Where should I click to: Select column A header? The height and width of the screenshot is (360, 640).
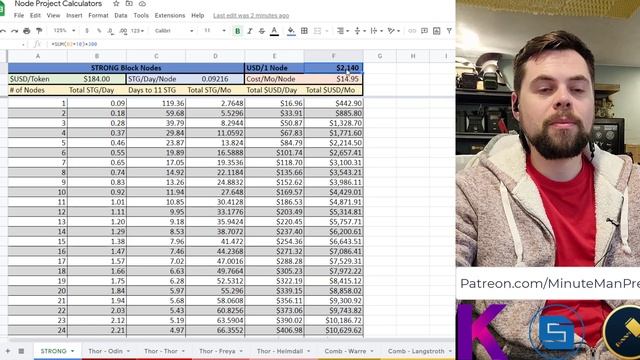tap(38, 56)
